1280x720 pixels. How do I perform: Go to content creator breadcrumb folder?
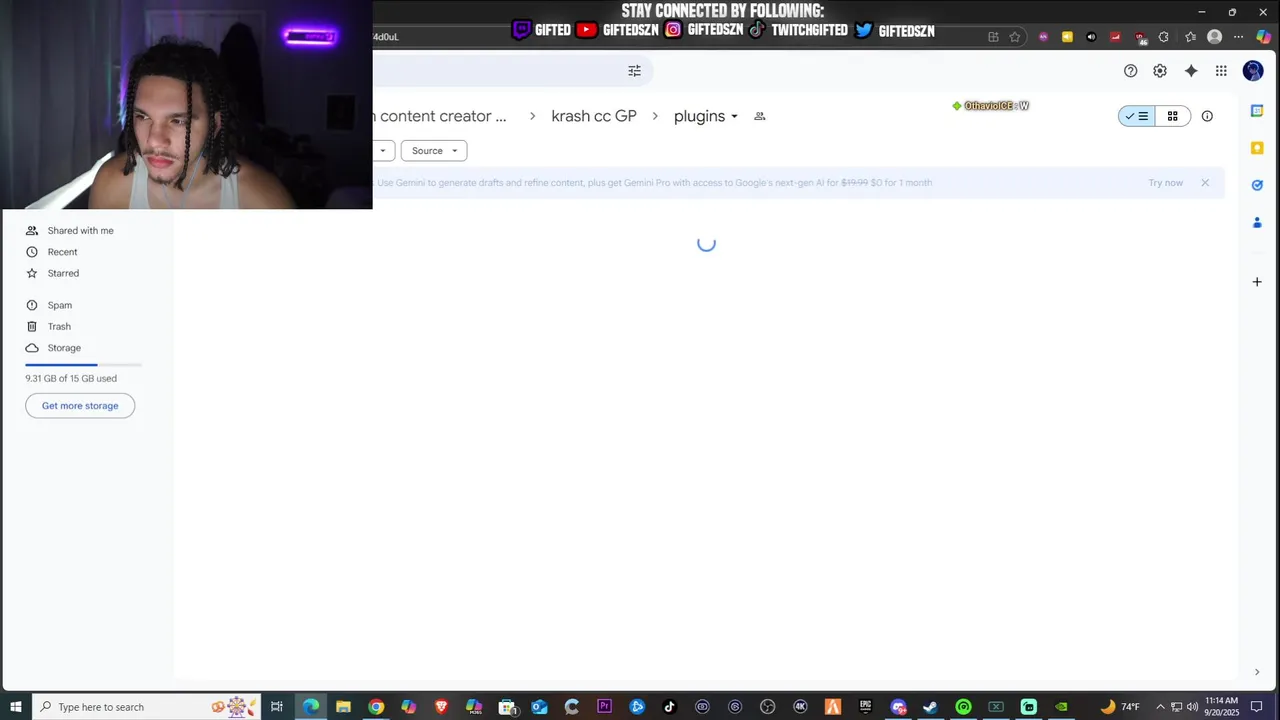coord(441,116)
